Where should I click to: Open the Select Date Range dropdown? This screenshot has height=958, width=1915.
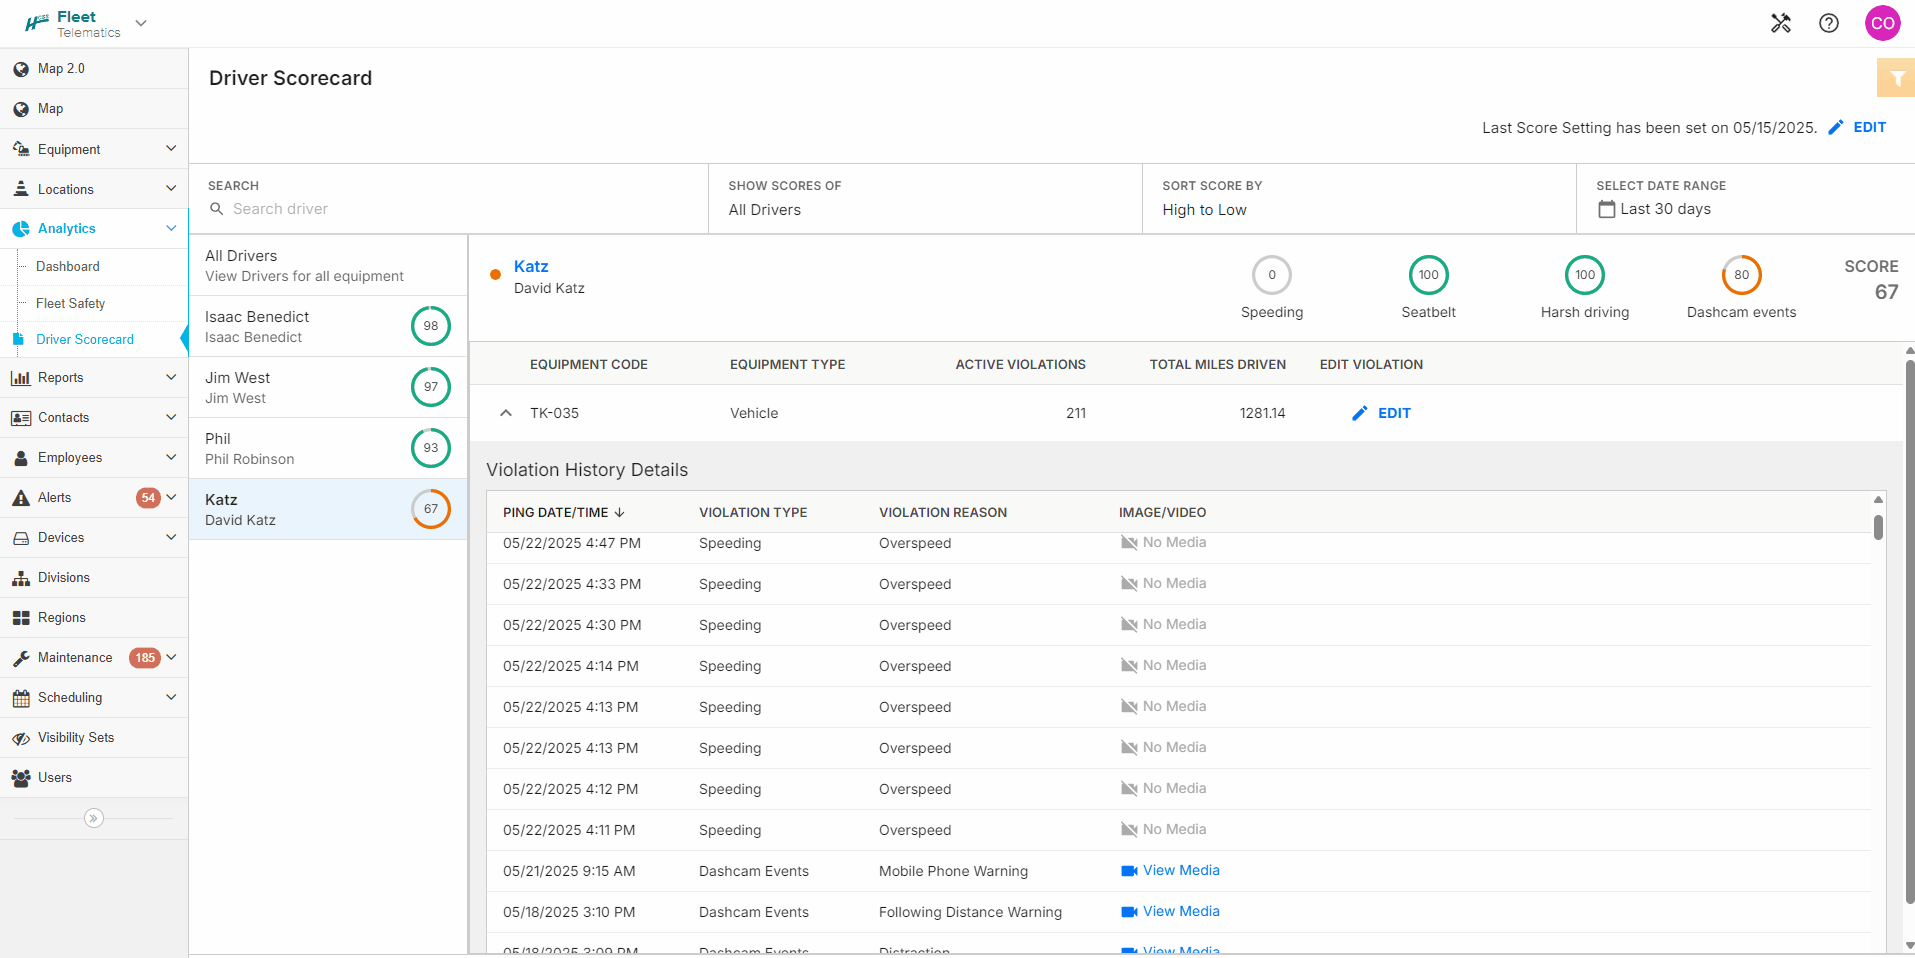1746,199
